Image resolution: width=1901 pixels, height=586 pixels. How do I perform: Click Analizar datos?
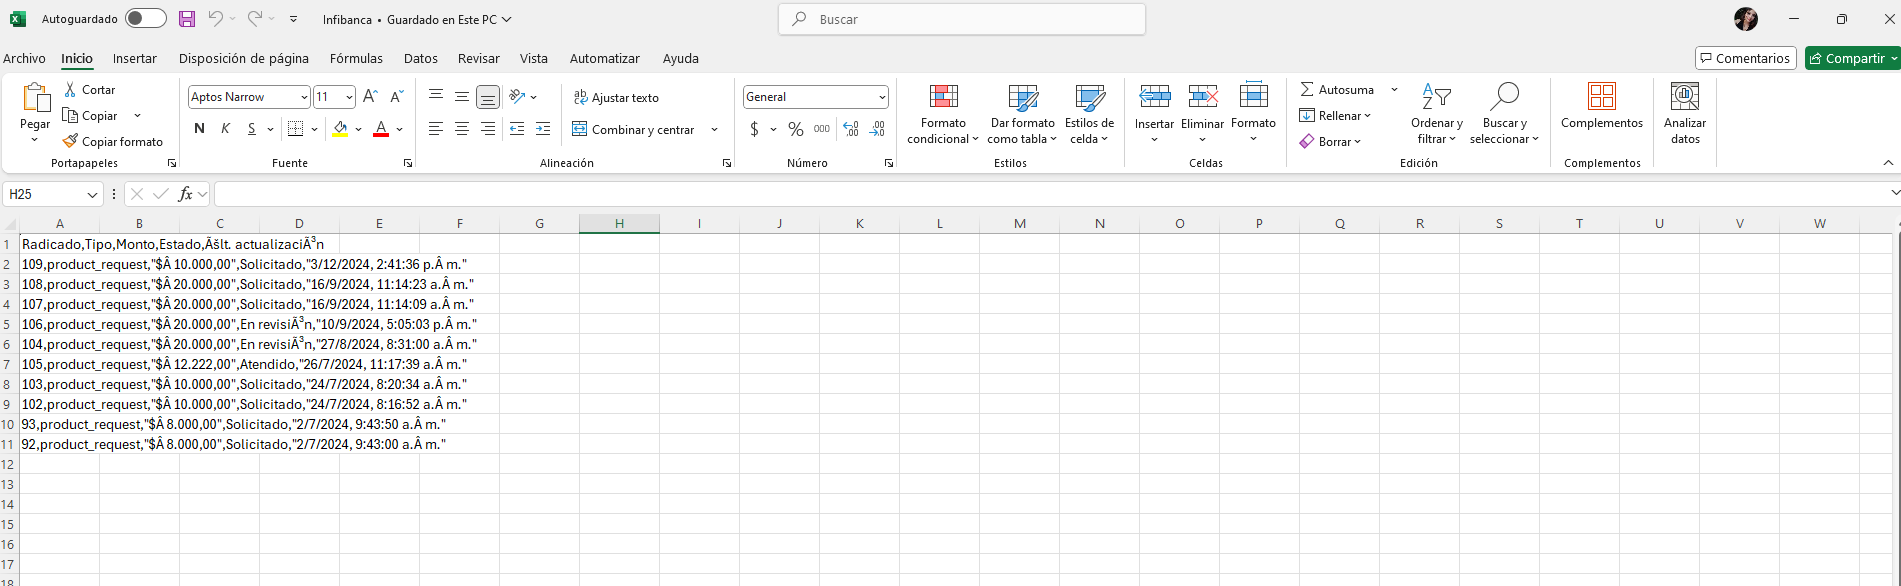1685,114
